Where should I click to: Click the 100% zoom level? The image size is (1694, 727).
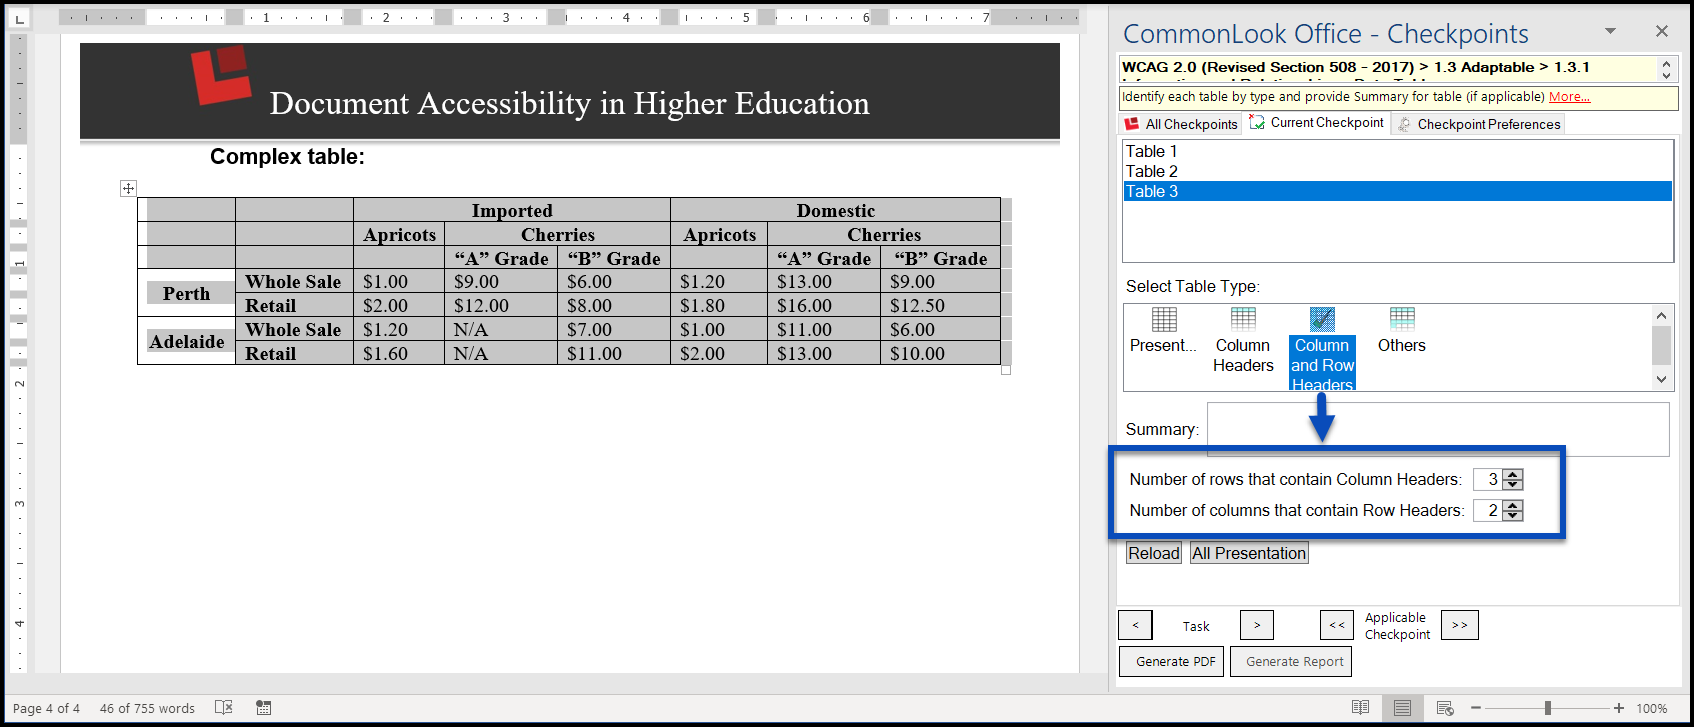[1652, 708]
